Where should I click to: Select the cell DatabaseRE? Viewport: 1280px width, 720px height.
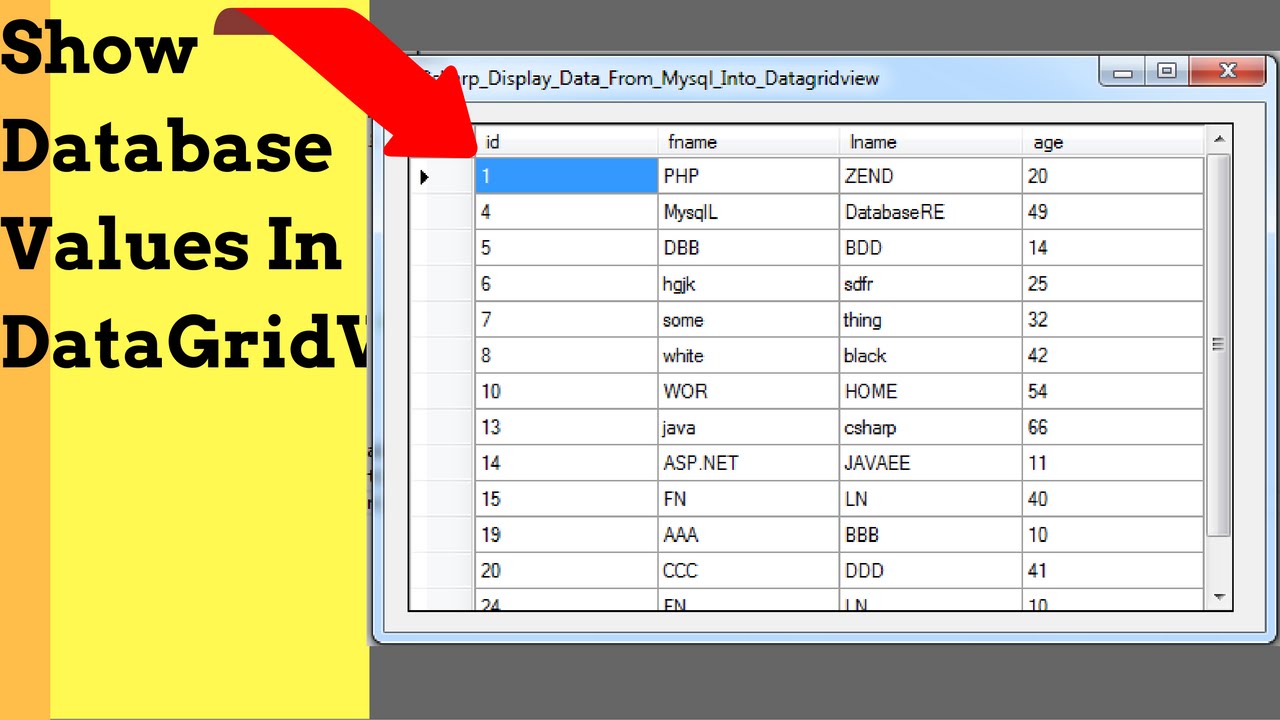click(931, 212)
